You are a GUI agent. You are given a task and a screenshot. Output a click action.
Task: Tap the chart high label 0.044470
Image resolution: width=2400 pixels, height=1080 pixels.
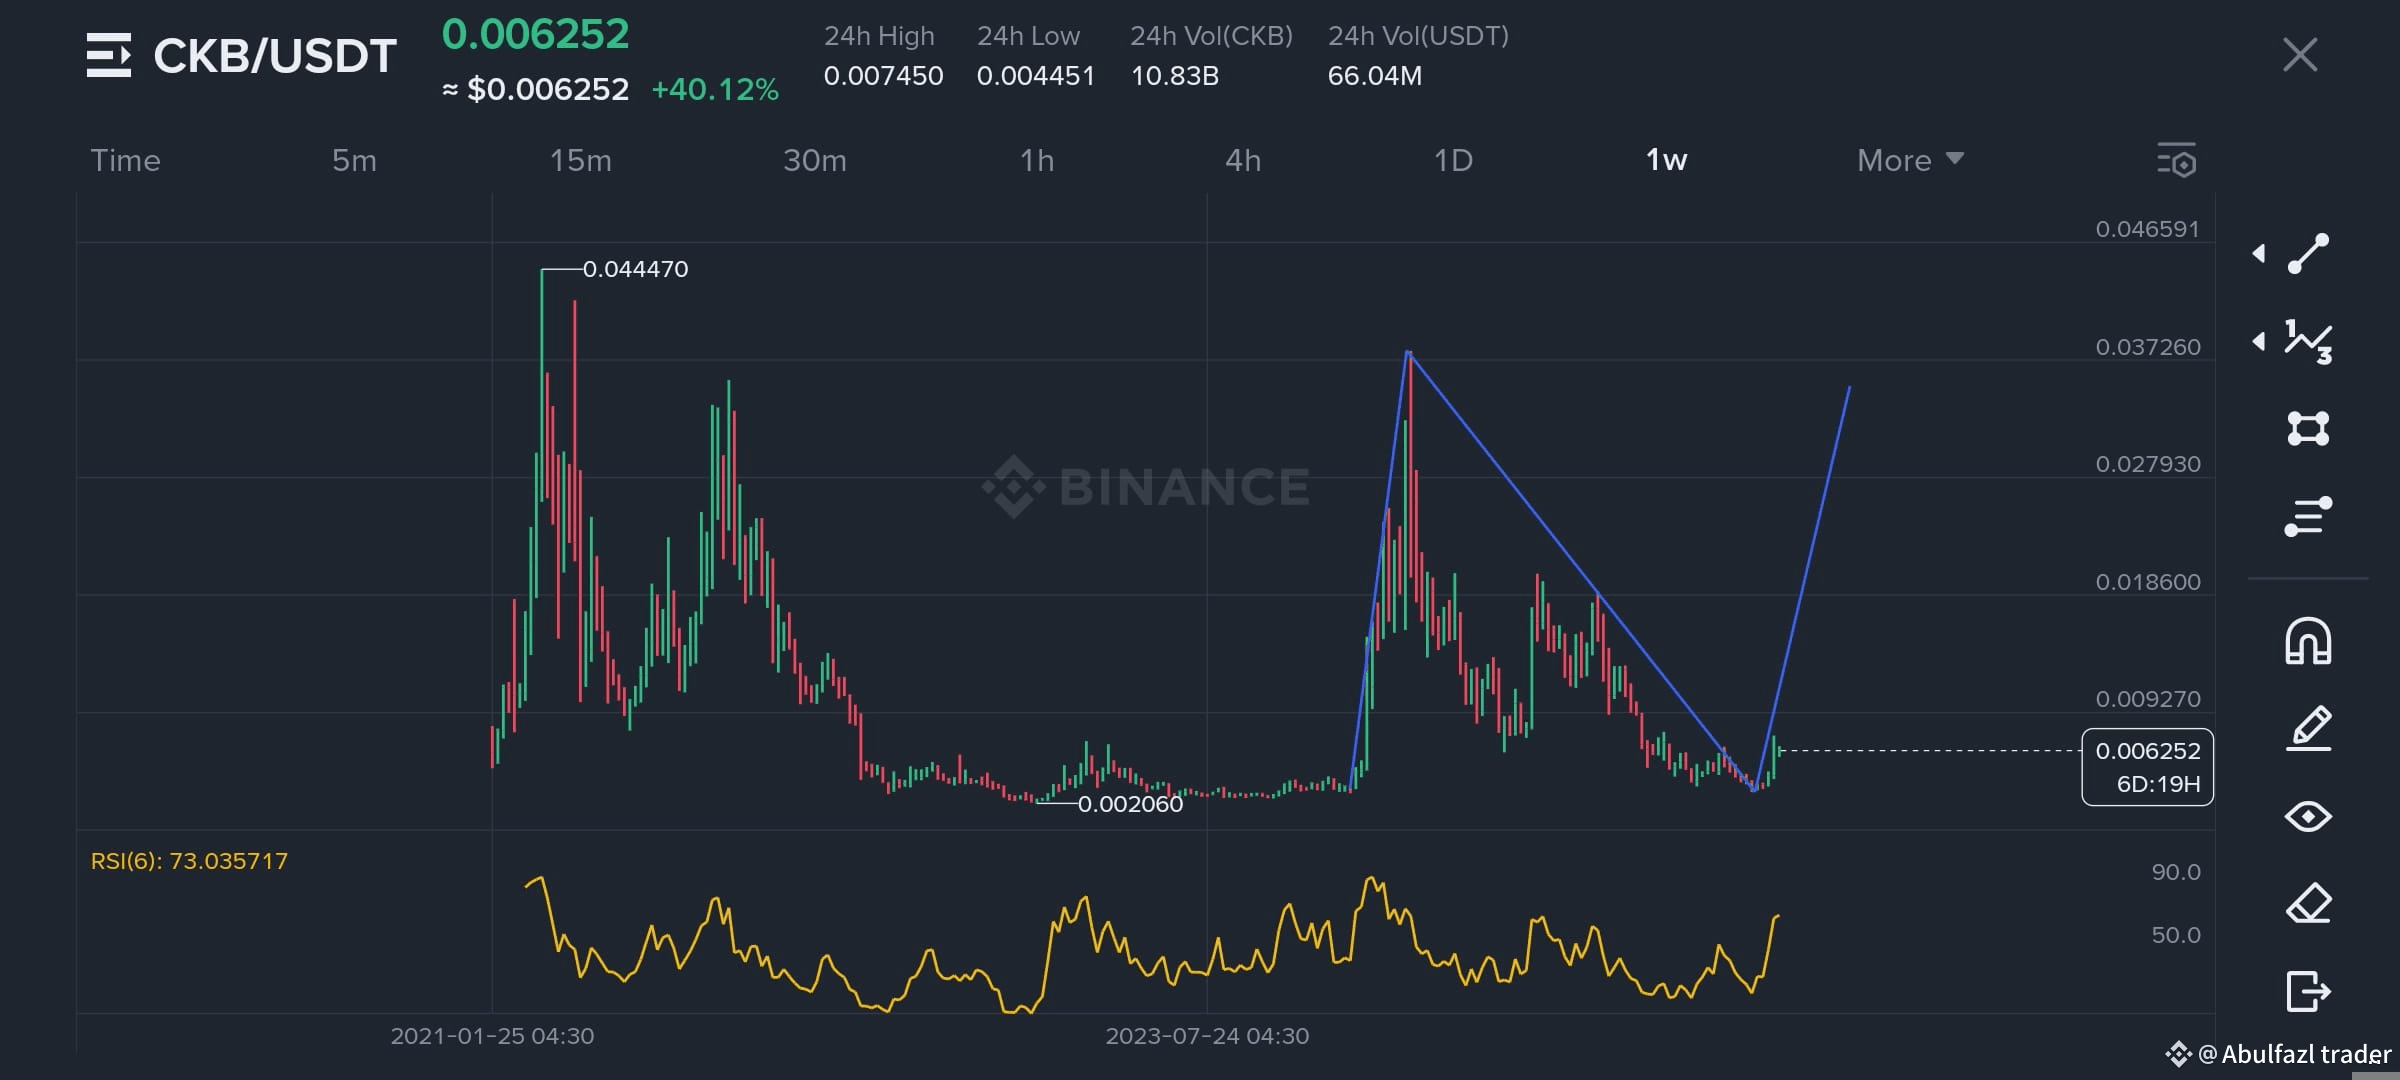point(635,269)
